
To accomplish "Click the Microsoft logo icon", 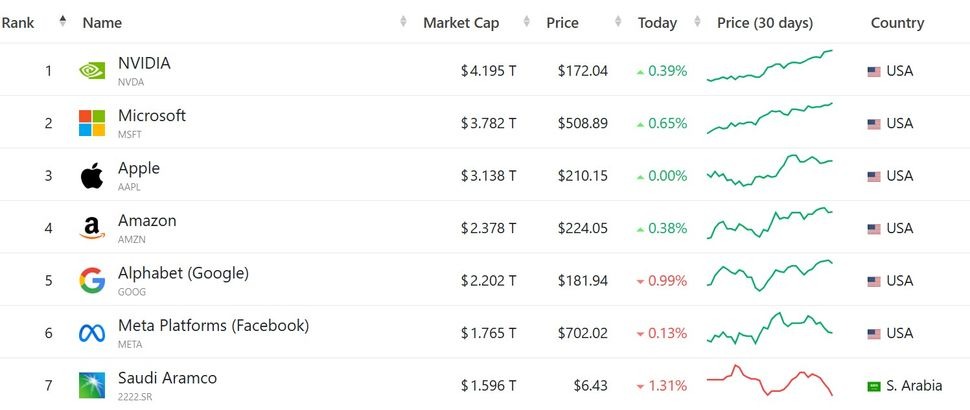I will [x=92, y=123].
